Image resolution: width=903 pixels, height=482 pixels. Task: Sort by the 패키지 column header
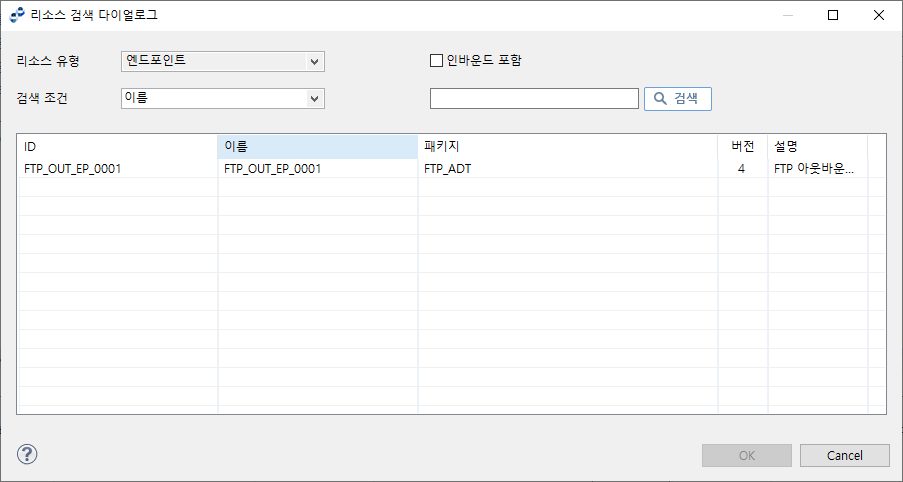click(x=568, y=147)
